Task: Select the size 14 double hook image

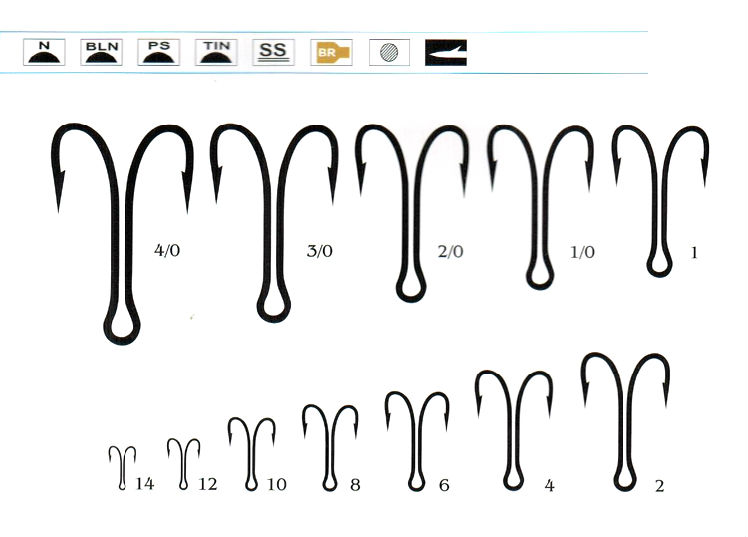Action: click(122, 468)
